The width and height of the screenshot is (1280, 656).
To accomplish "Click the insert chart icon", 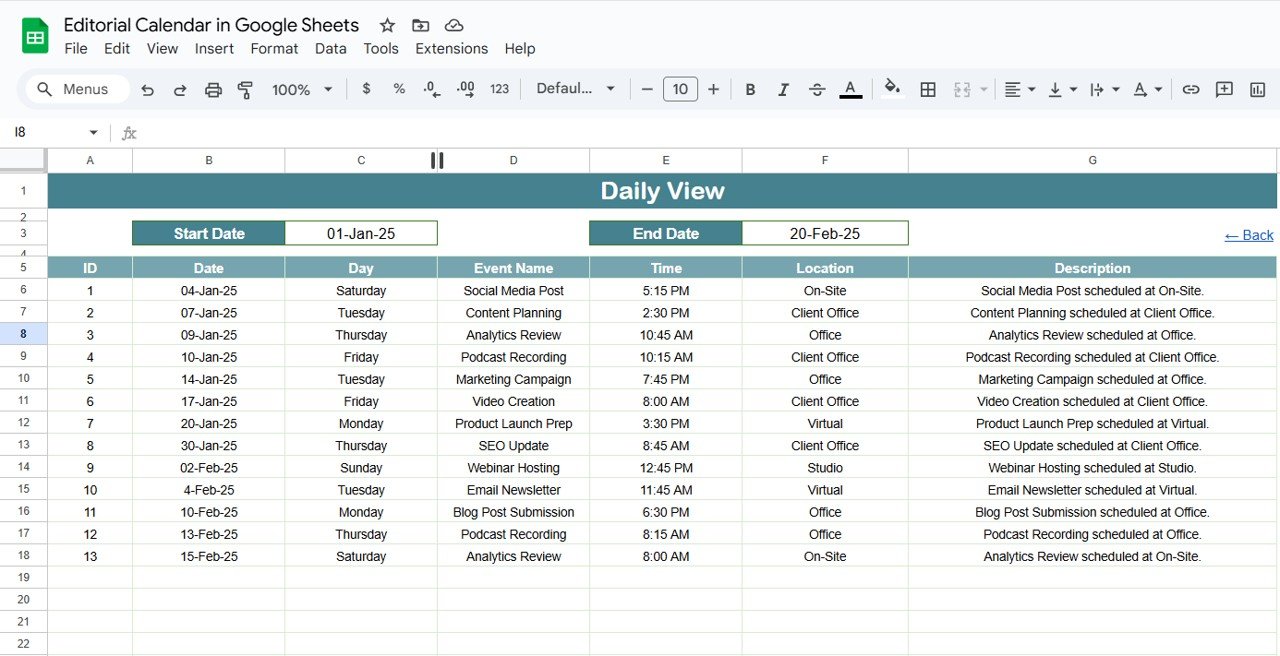I will coord(1257,90).
